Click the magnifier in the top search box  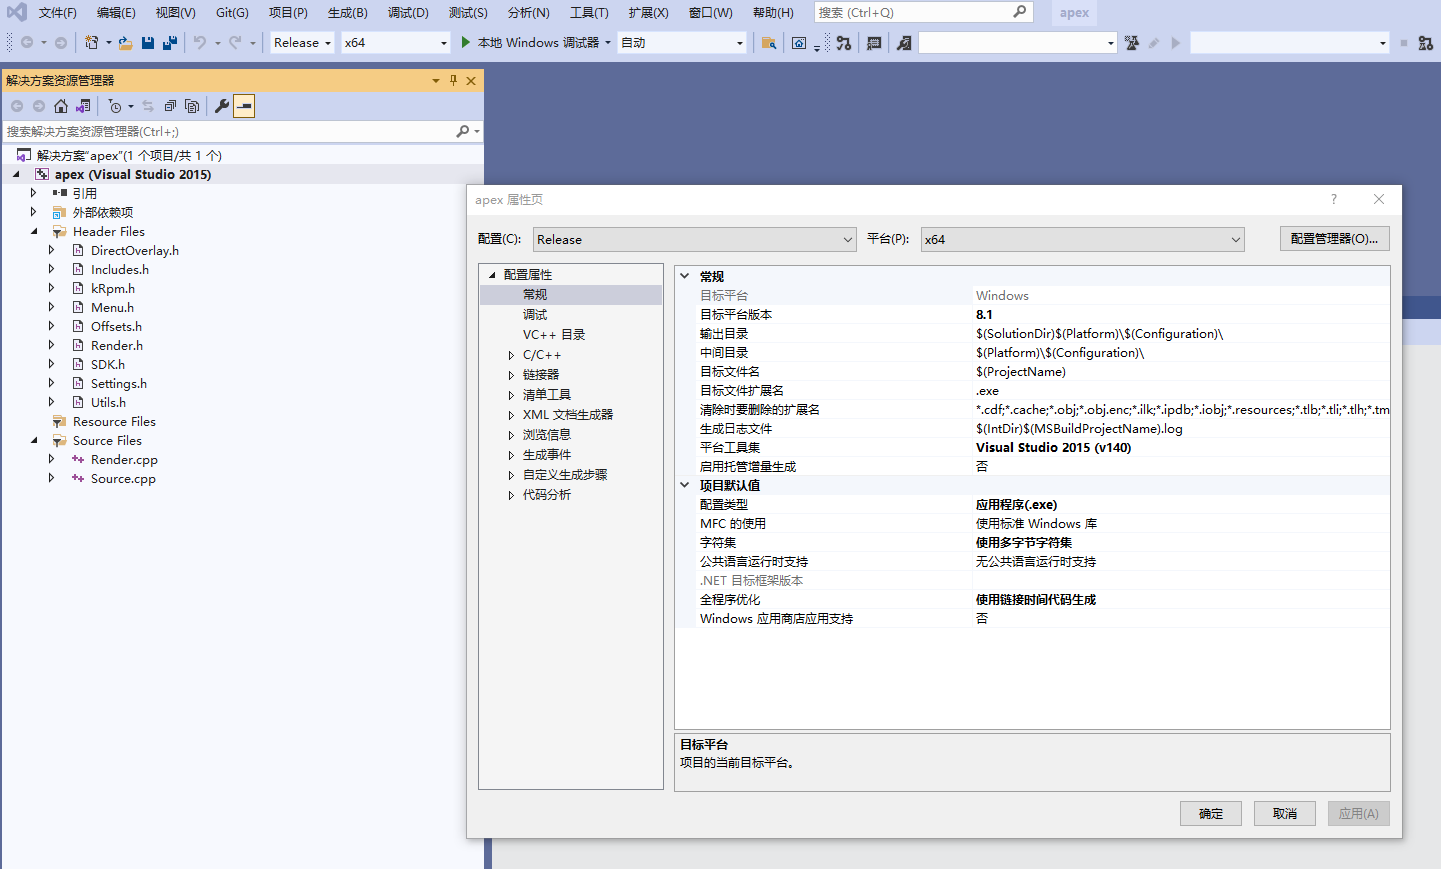click(x=1019, y=12)
